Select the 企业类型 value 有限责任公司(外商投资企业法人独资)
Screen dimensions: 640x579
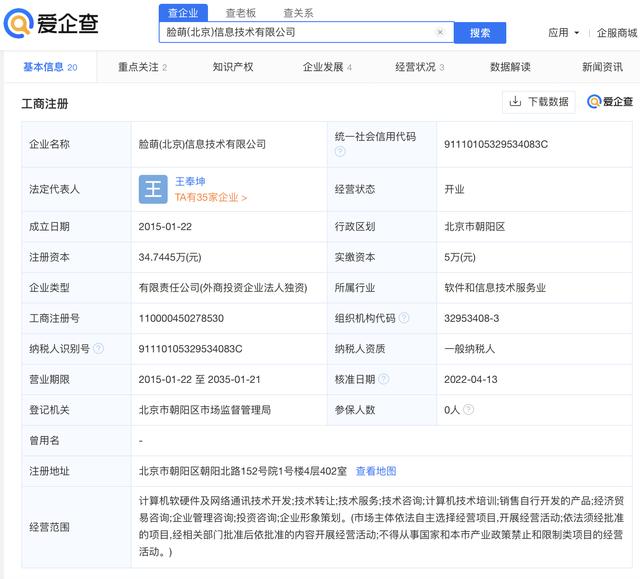pos(223,288)
